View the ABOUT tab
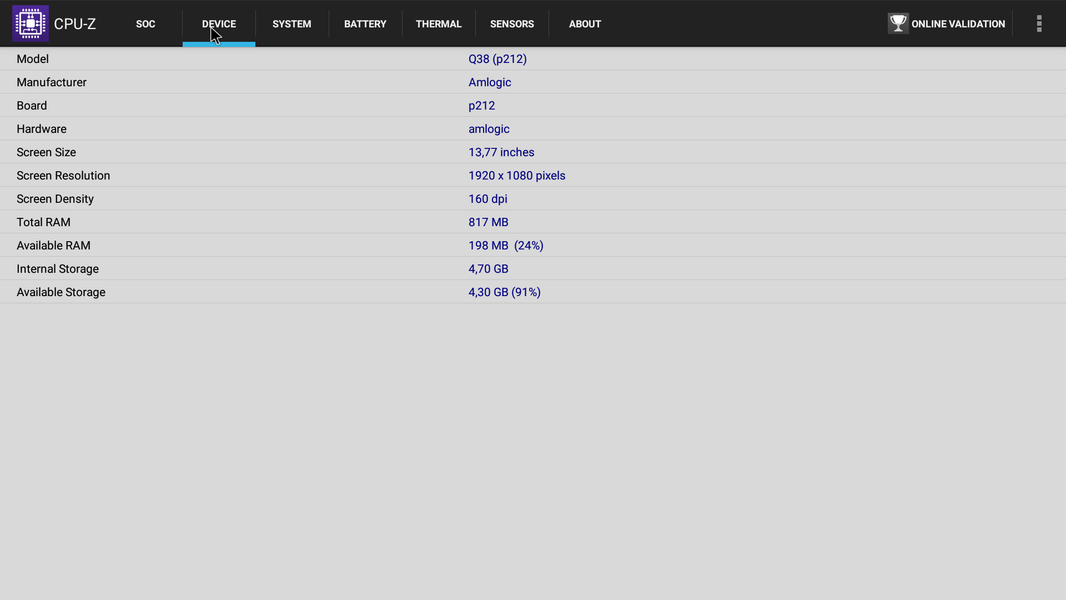The height and width of the screenshot is (600, 1066). coord(585,24)
